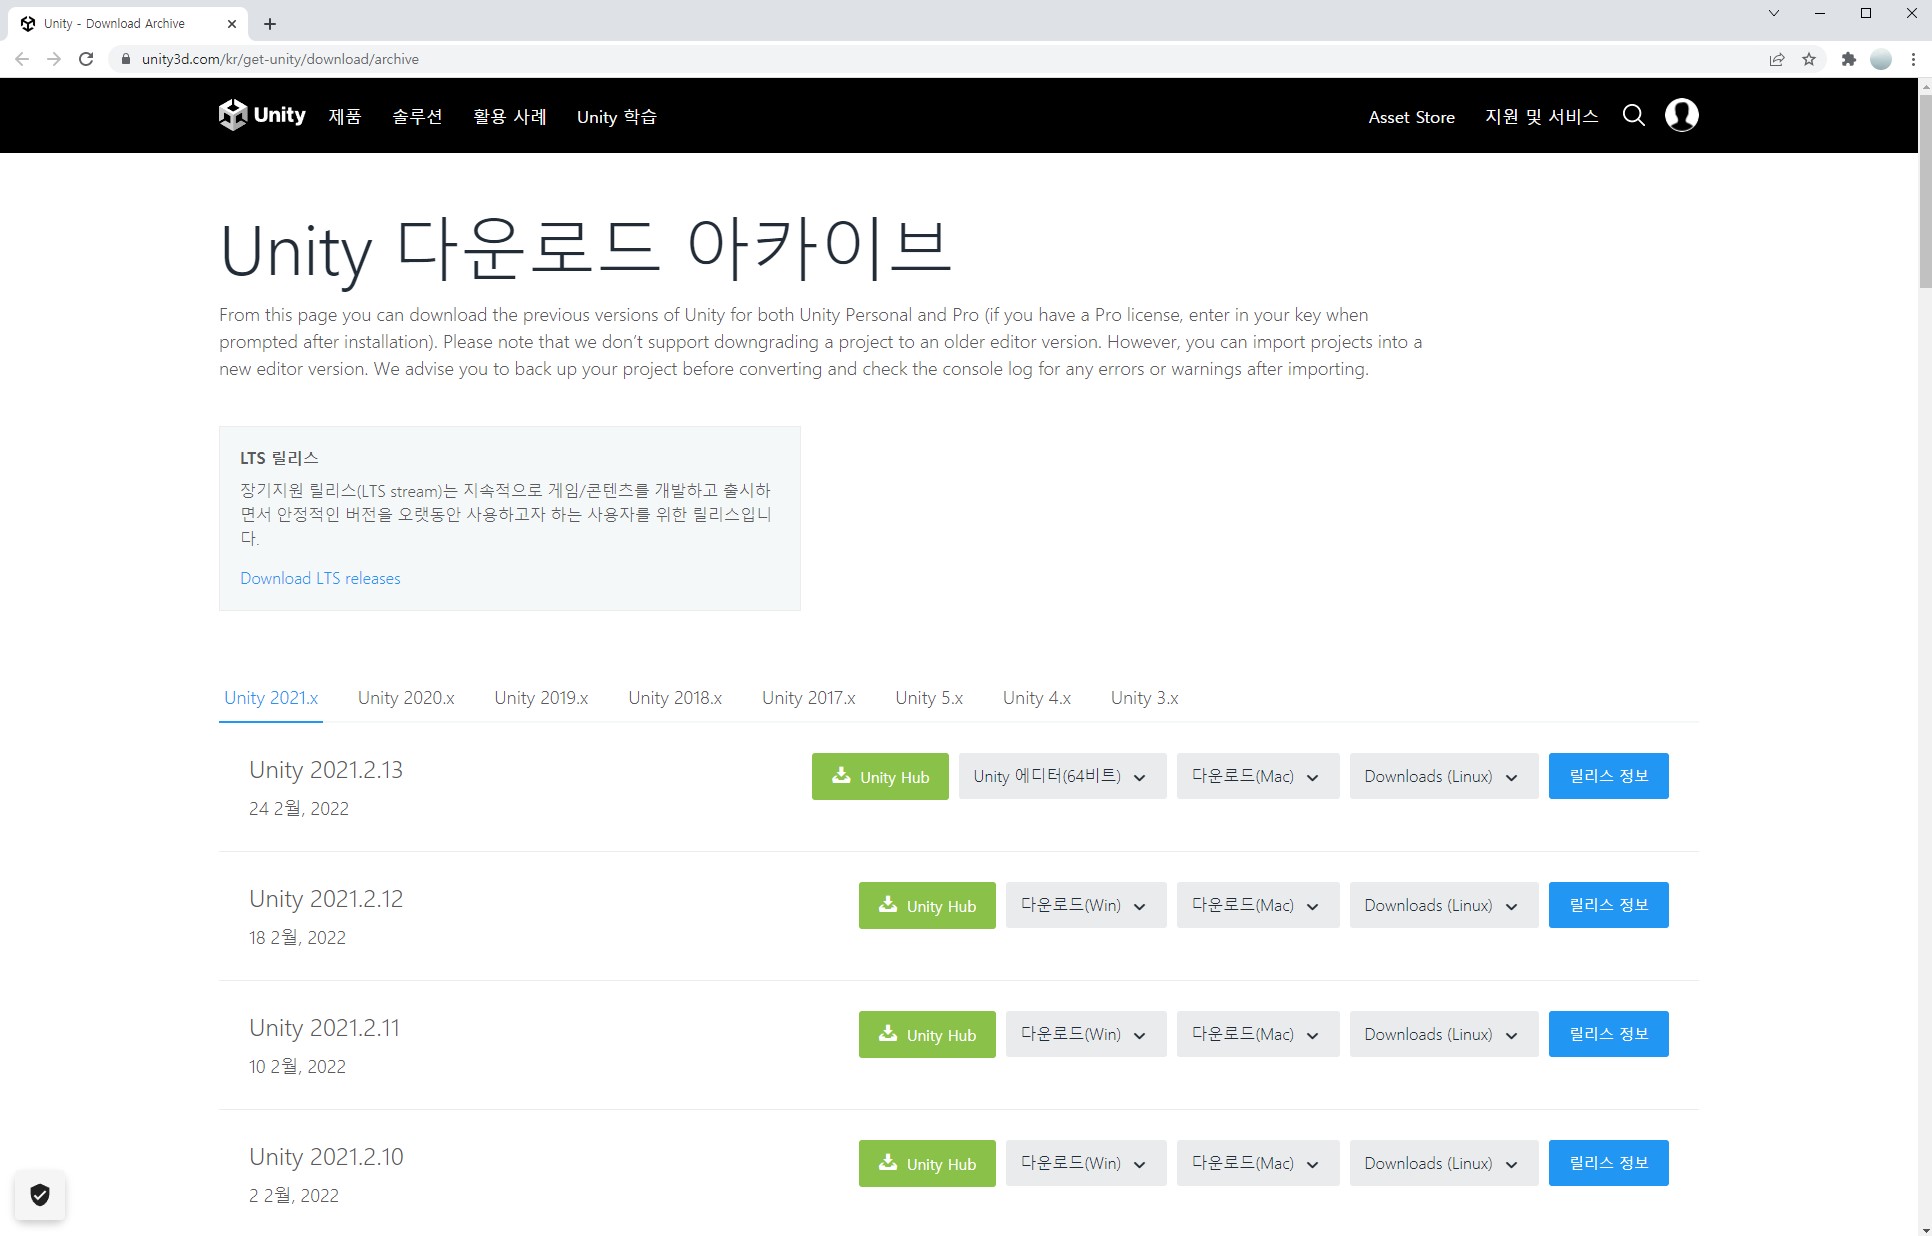Open the user account avatar icon

(1681, 115)
